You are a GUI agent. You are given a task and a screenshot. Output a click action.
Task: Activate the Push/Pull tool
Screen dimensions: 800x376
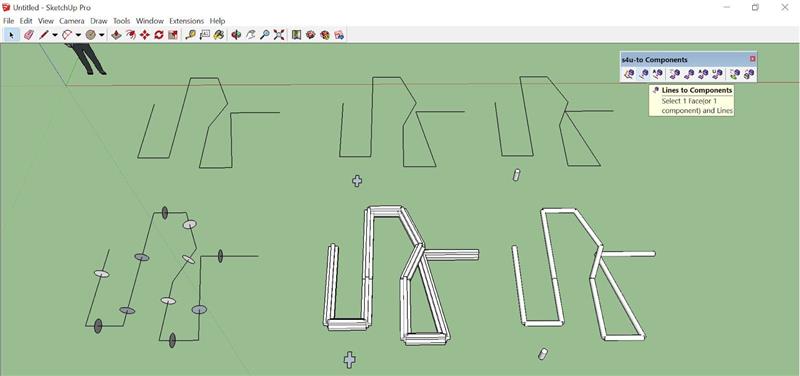click(x=116, y=35)
